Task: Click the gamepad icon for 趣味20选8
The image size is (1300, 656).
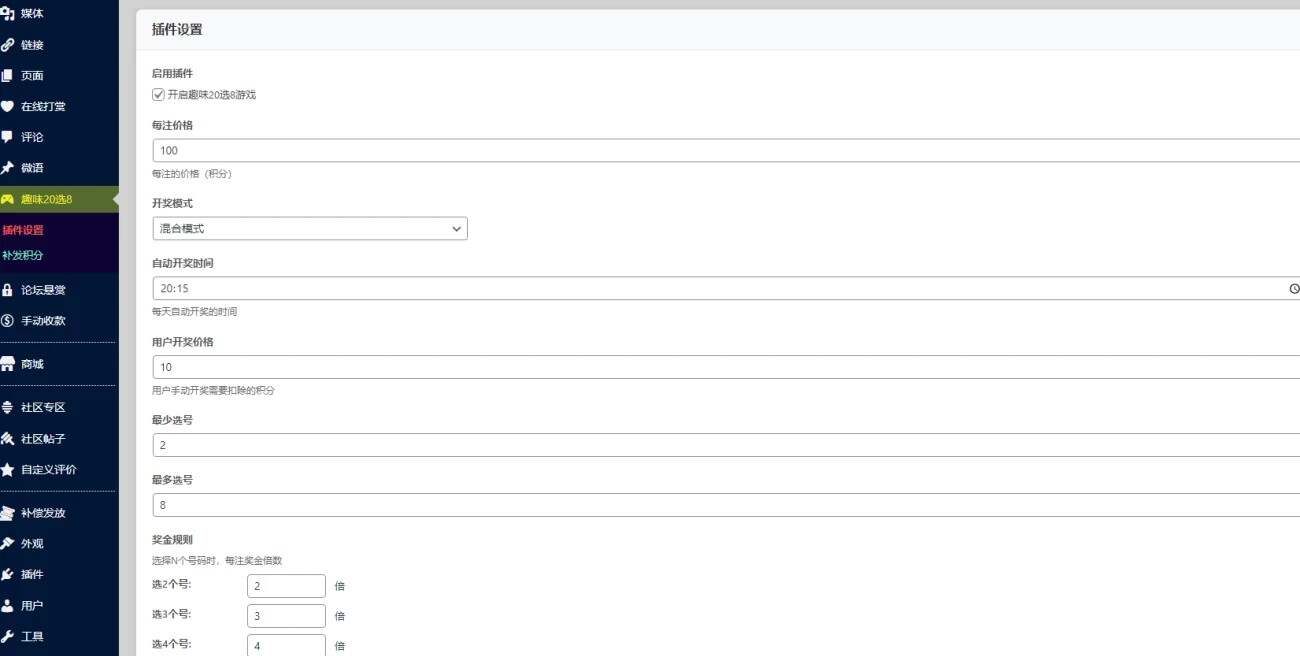Action: coord(7,199)
